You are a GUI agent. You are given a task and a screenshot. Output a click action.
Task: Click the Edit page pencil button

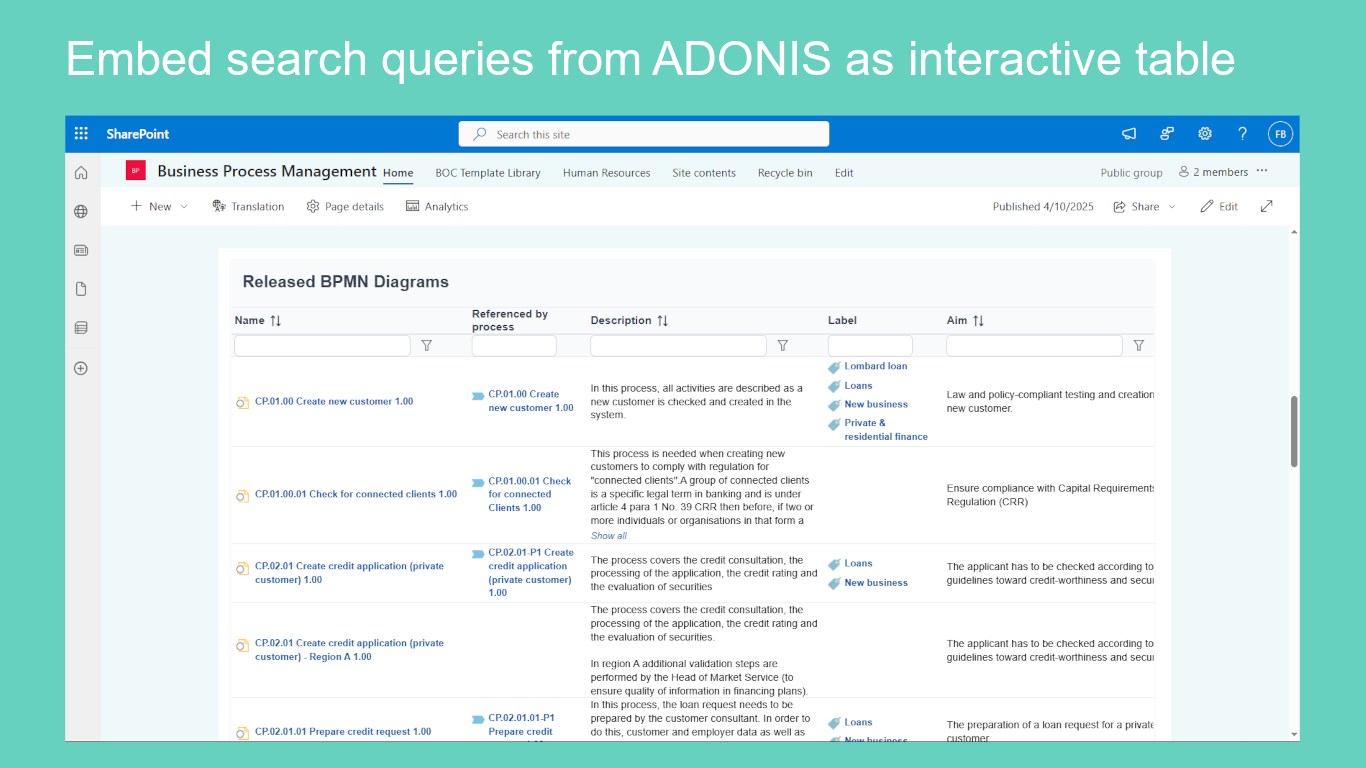point(1219,206)
